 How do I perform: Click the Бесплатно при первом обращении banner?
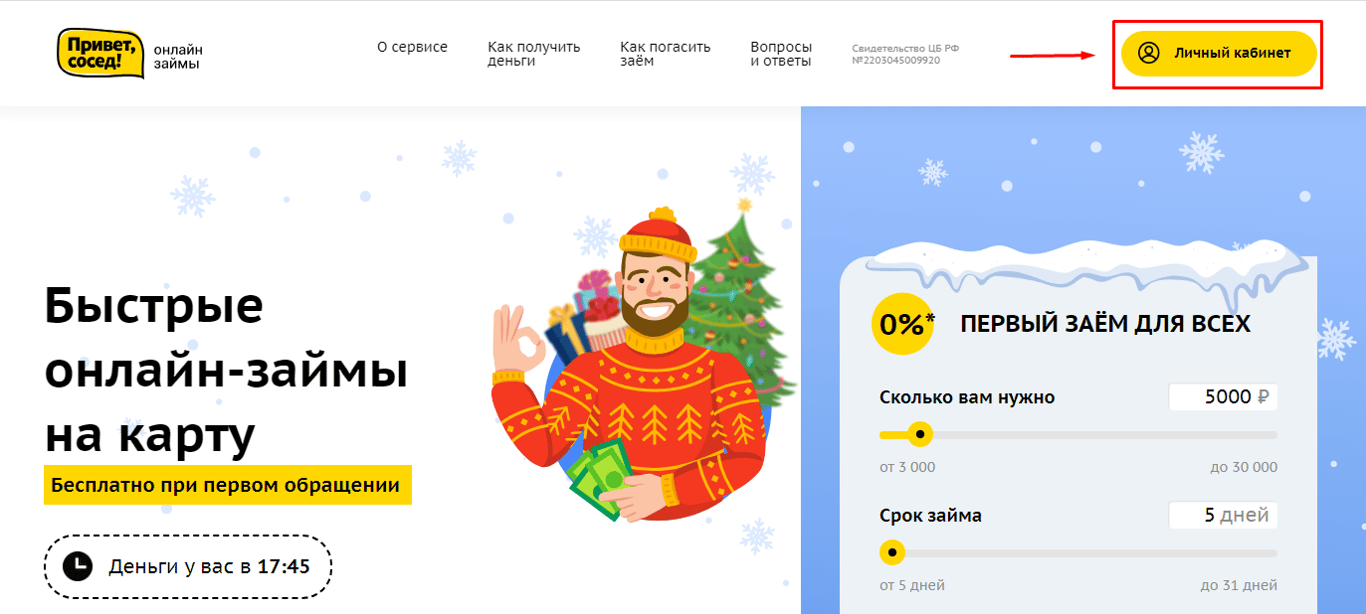pyautogui.click(x=228, y=486)
